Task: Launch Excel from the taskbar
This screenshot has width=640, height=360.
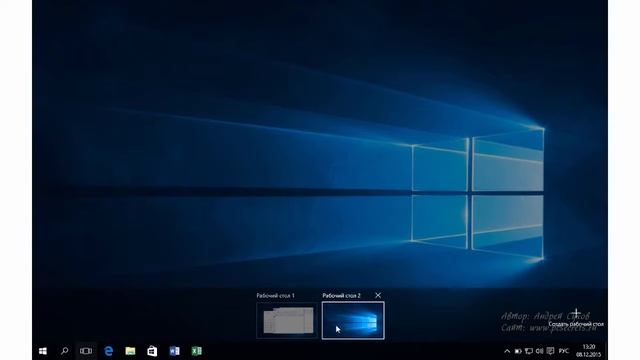Action: point(196,351)
